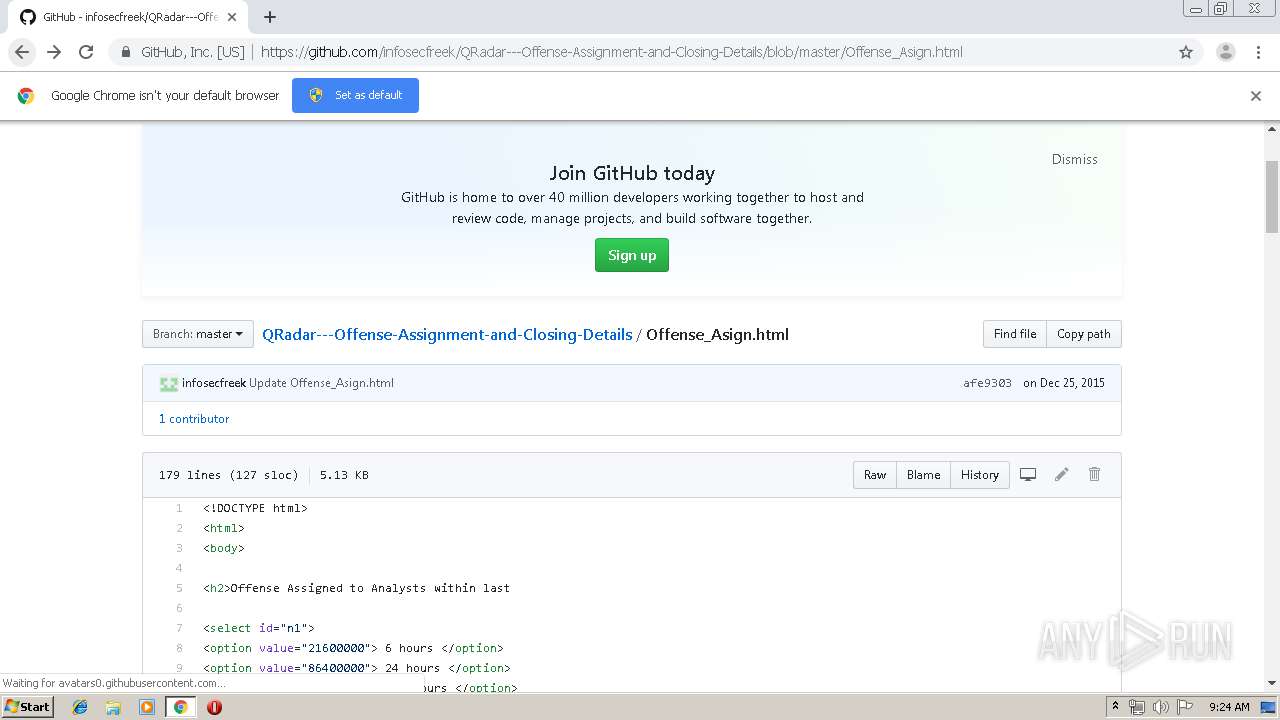The image size is (1280, 720).
Task: Show hidden system tray icons
Action: click(x=1115, y=706)
